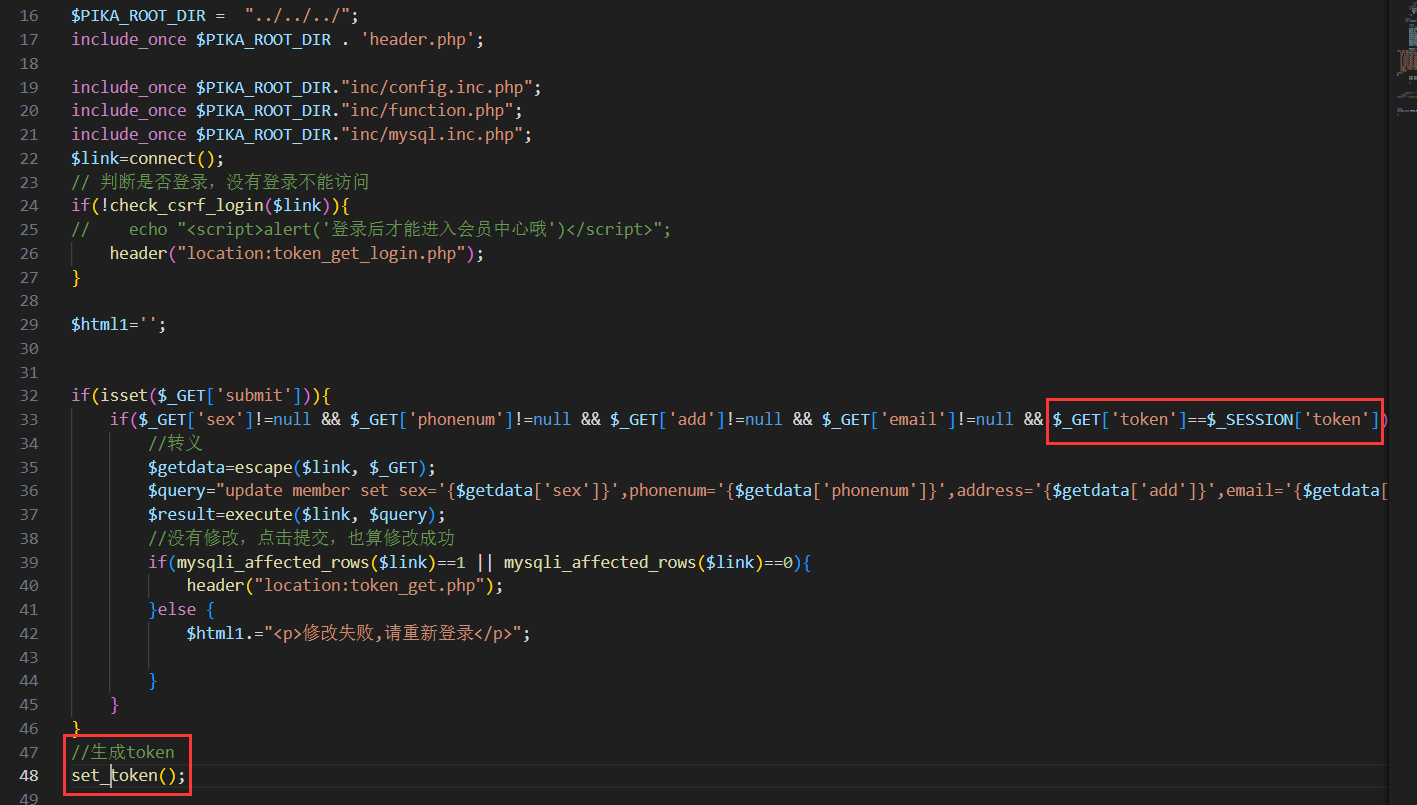Click line number 28 in the gutter
The image size is (1417, 805).
[x=28, y=301]
